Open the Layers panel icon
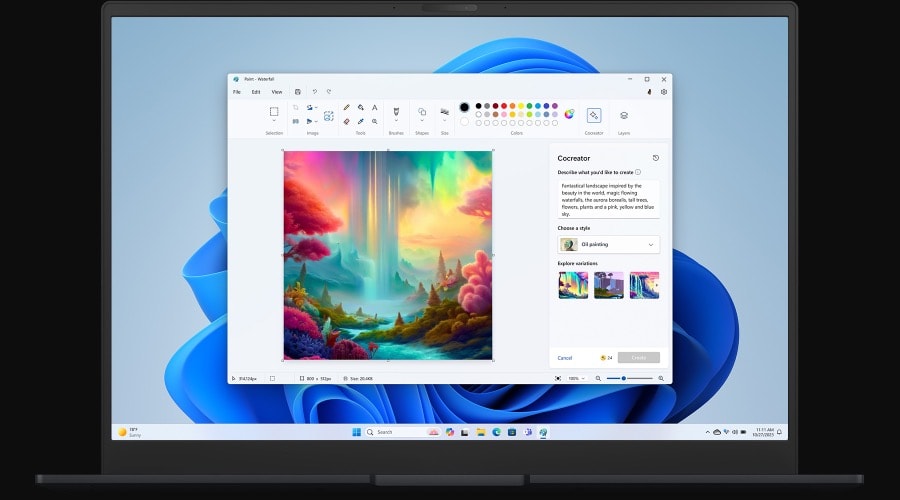Screen dimensions: 900x500 coord(624,115)
